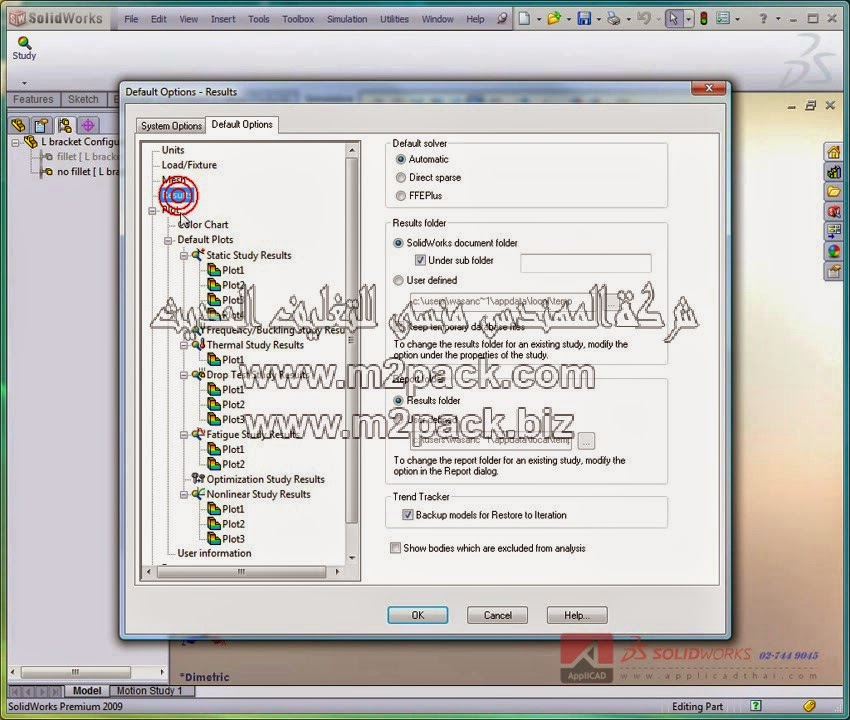Select the Color Chart tree item
The height and width of the screenshot is (720, 850).
click(203, 224)
